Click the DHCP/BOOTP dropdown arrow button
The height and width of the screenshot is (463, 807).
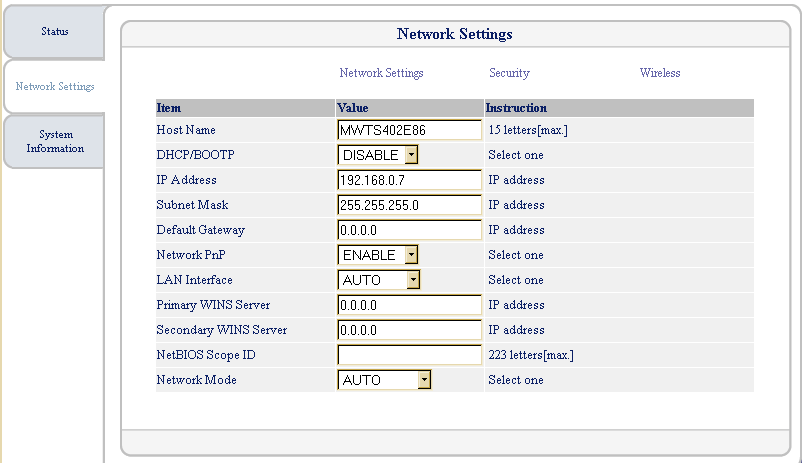point(411,155)
